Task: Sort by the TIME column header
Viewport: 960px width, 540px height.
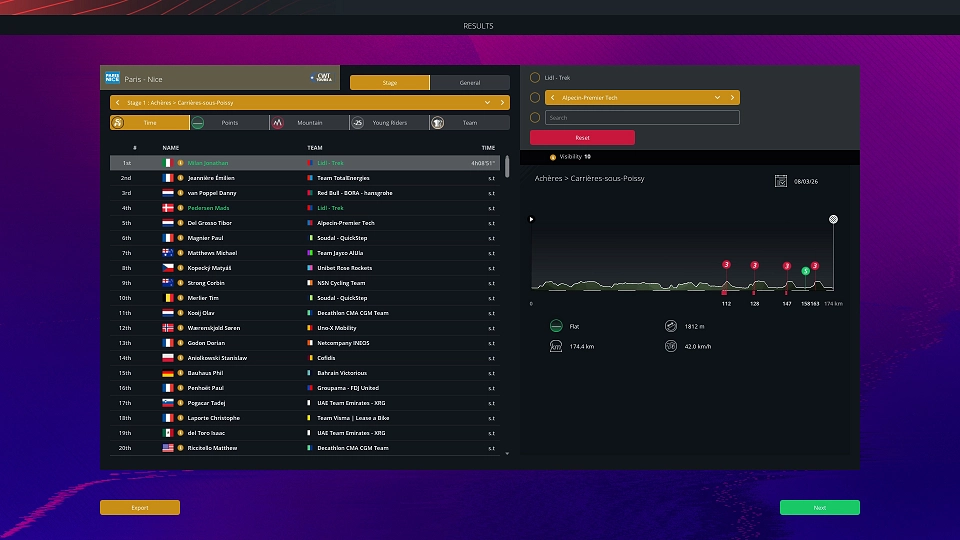Action: (x=488, y=148)
